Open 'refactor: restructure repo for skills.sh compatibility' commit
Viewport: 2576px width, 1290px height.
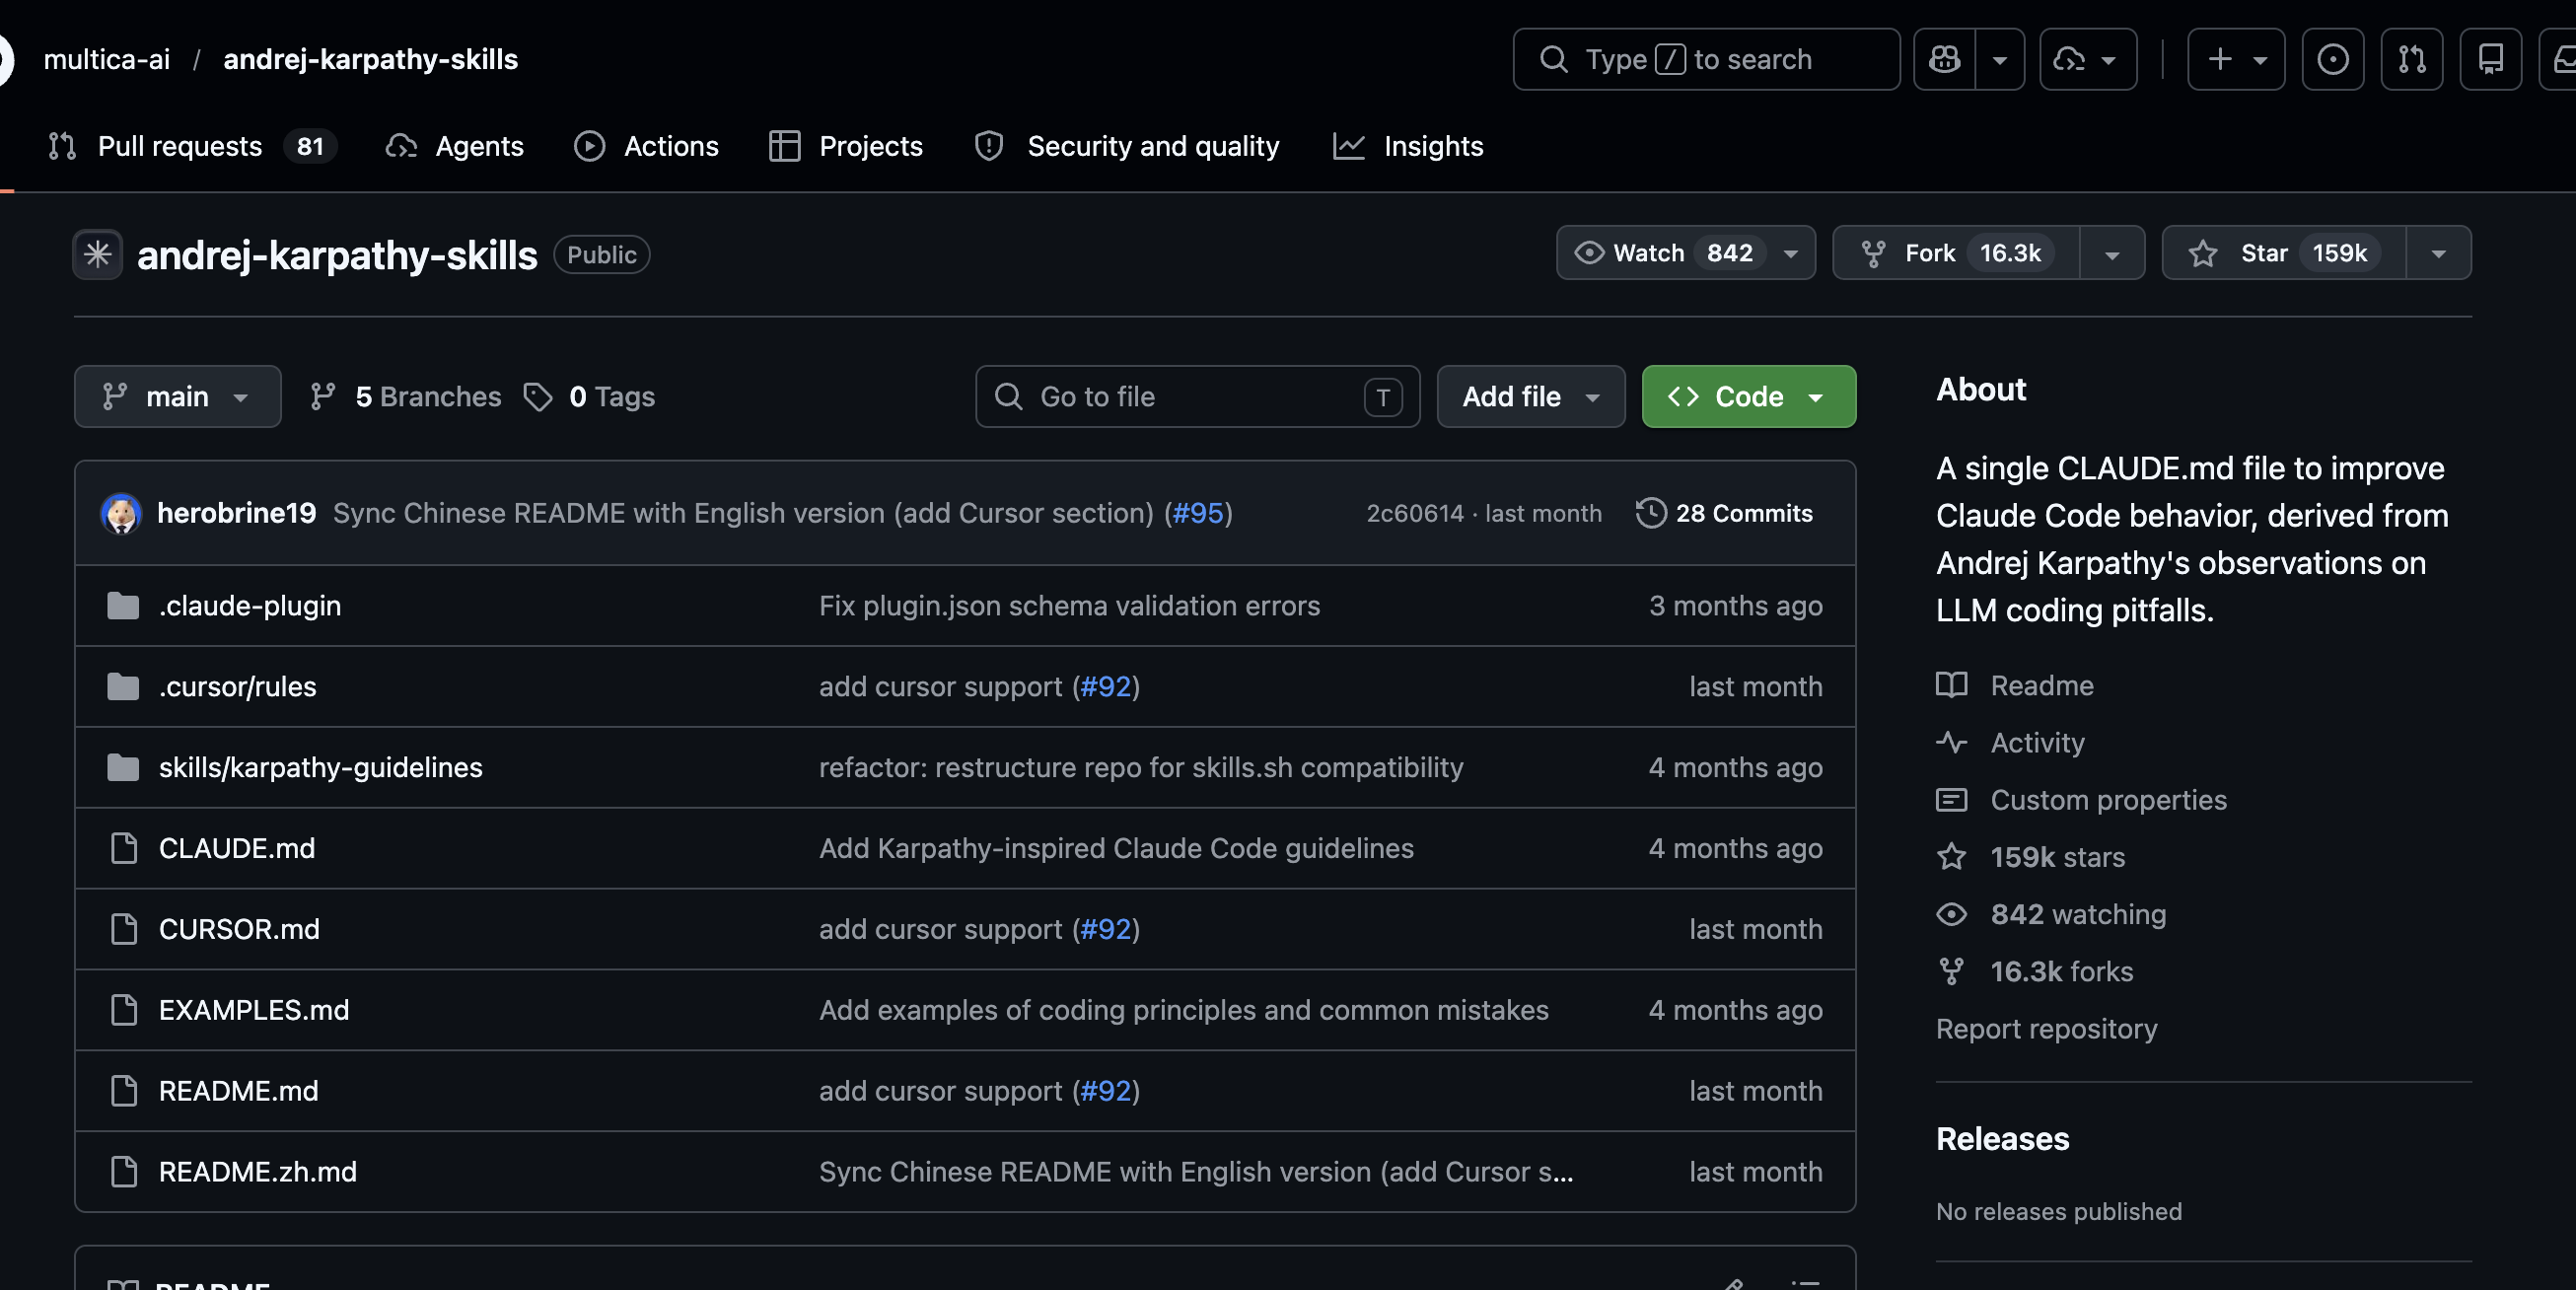pyautogui.click(x=1141, y=768)
